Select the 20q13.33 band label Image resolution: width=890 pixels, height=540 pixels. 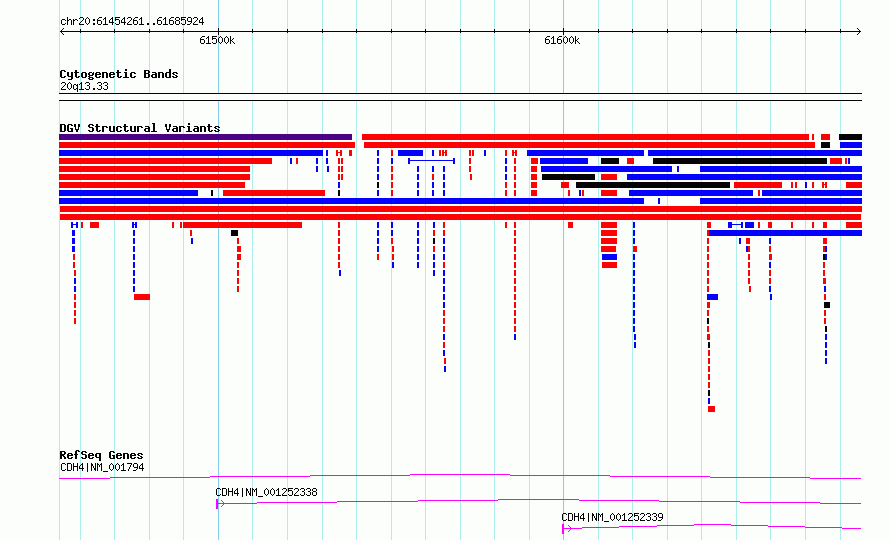pyautogui.click(x=84, y=86)
